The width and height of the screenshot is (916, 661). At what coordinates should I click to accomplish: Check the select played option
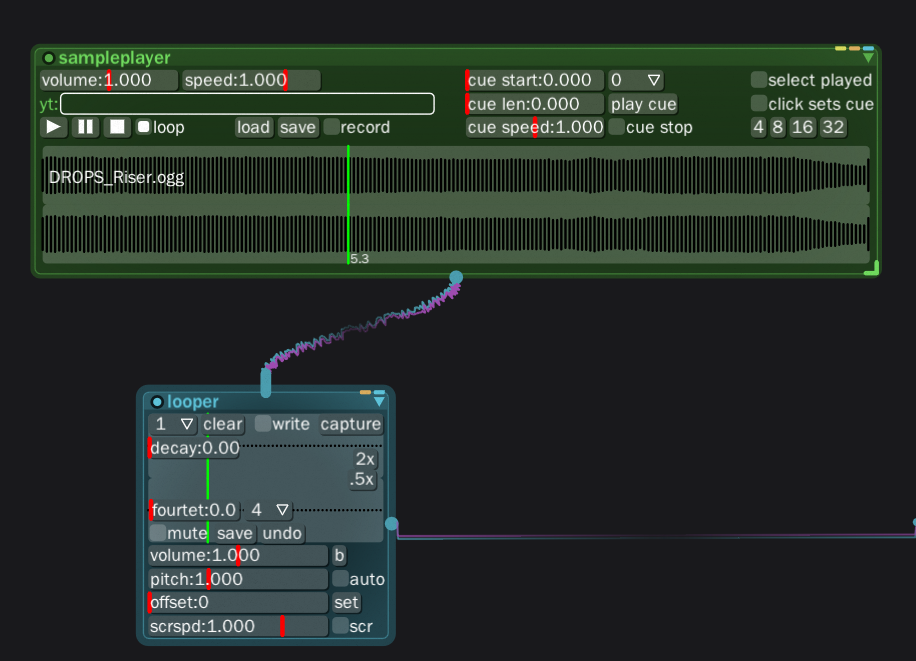coord(758,79)
